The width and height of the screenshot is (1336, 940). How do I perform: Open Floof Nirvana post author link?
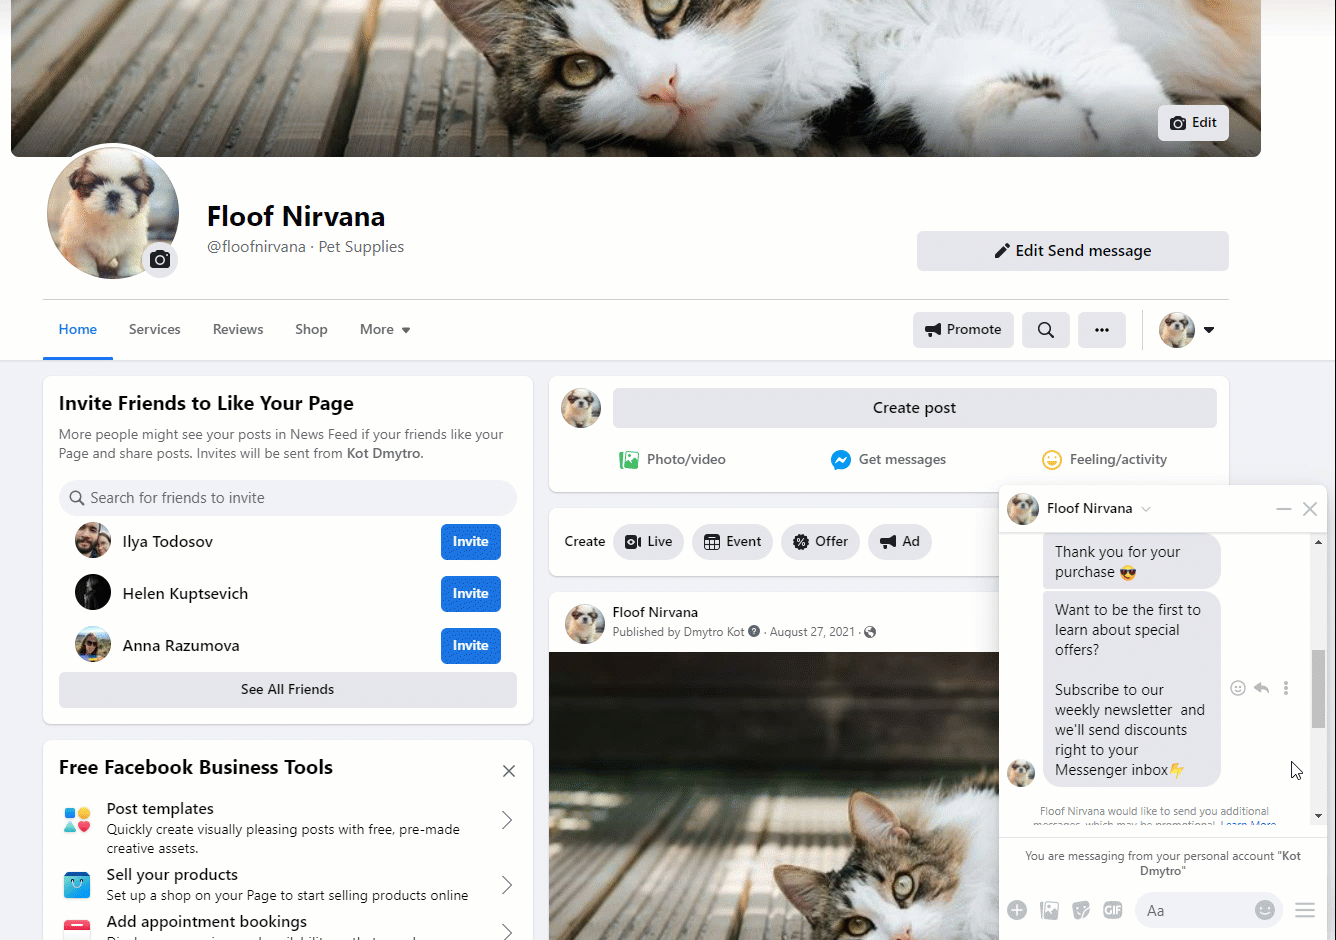click(x=655, y=612)
